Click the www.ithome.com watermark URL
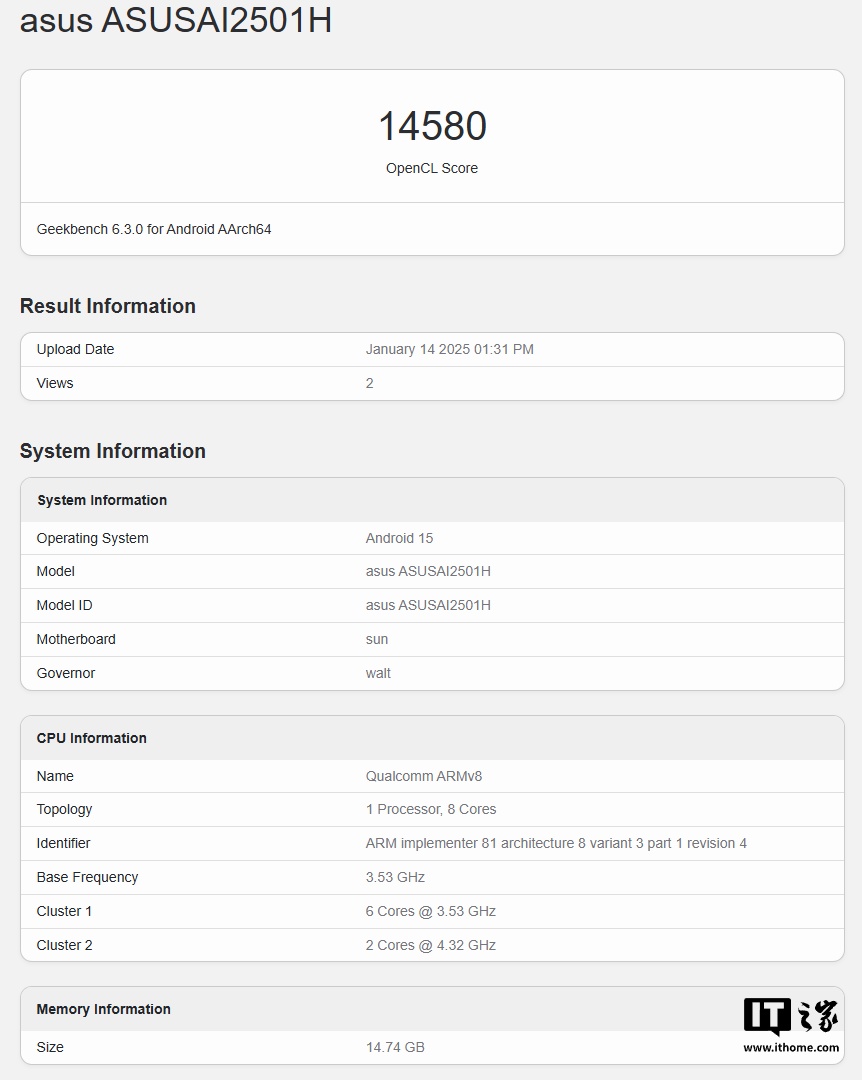The image size is (862, 1080). pyautogui.click(x=790, y=1047)
